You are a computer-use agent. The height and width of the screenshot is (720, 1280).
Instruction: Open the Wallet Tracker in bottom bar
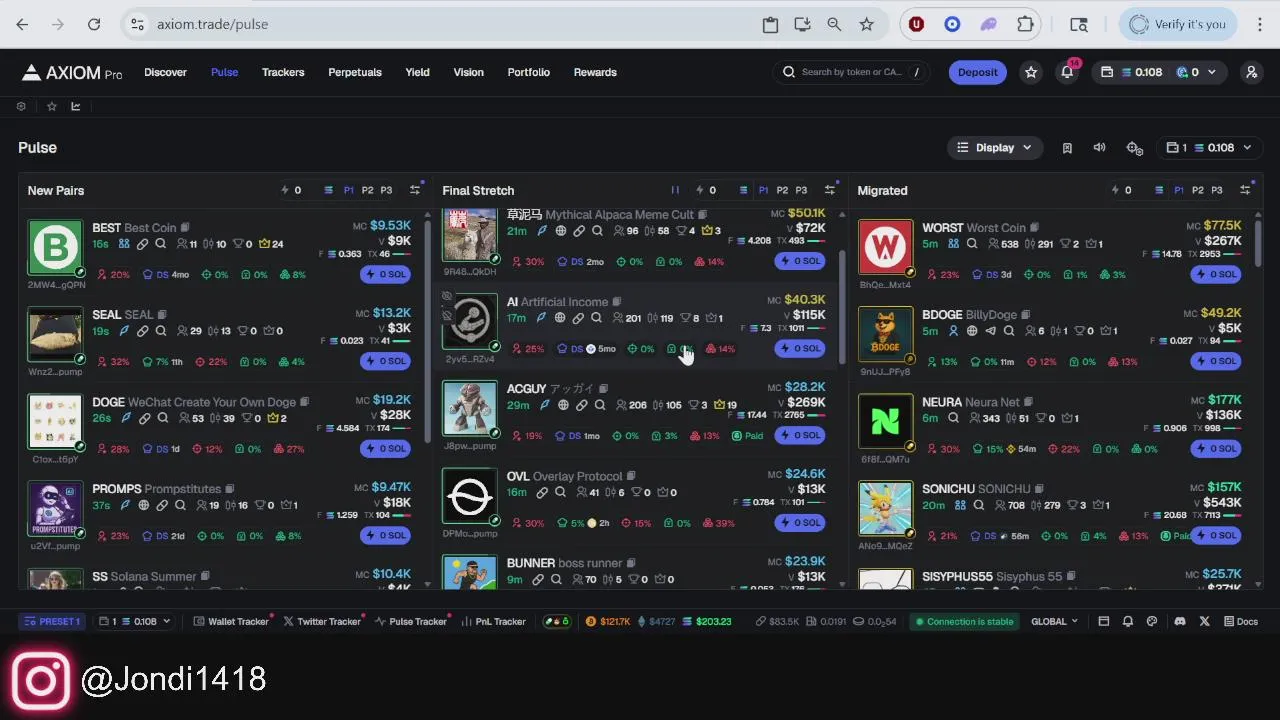click(x=231, y=621)
